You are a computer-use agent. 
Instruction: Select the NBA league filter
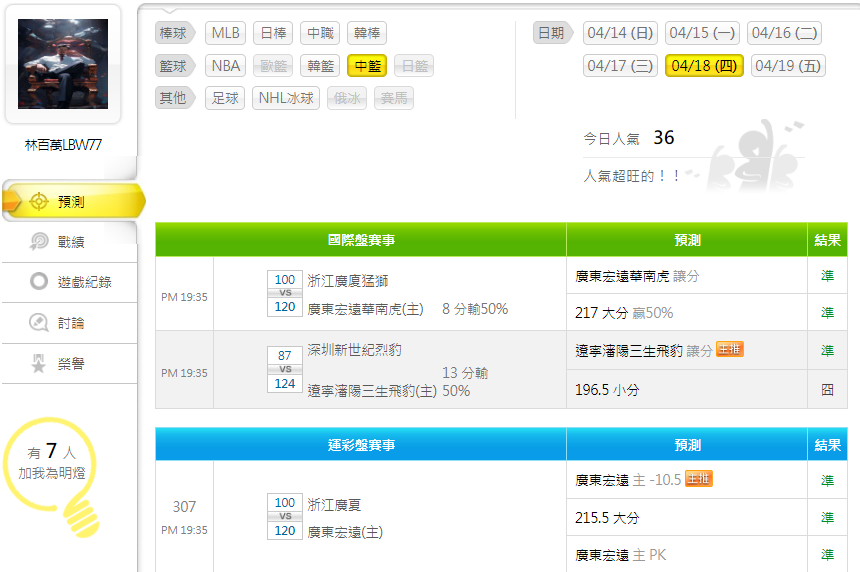coord(225,66)
